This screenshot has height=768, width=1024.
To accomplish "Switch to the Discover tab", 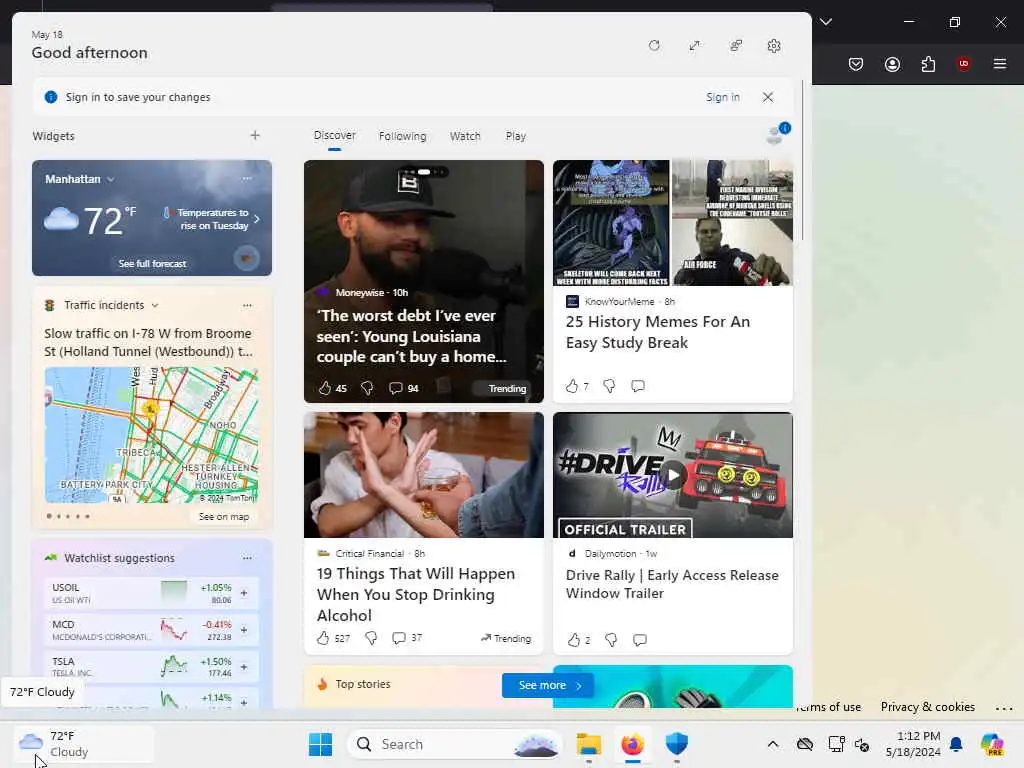I will [334, 135].
